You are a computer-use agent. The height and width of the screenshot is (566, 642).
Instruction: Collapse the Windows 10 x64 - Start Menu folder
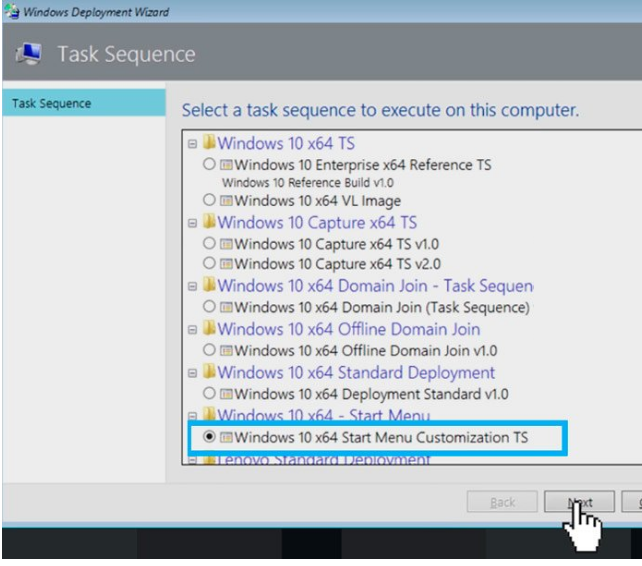[192, 417]
